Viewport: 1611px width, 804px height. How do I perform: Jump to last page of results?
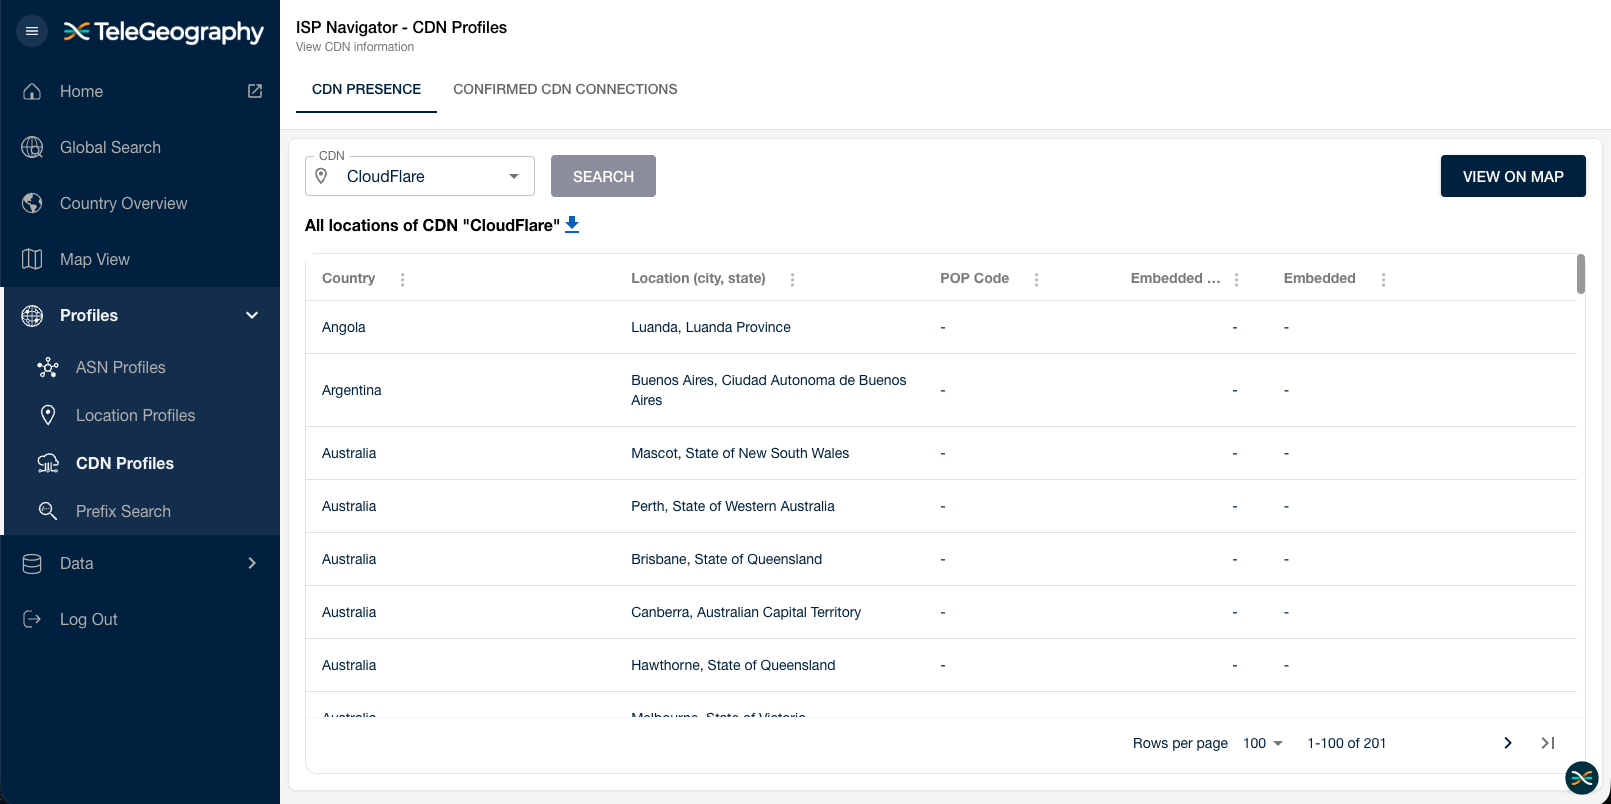[1548, 743]
